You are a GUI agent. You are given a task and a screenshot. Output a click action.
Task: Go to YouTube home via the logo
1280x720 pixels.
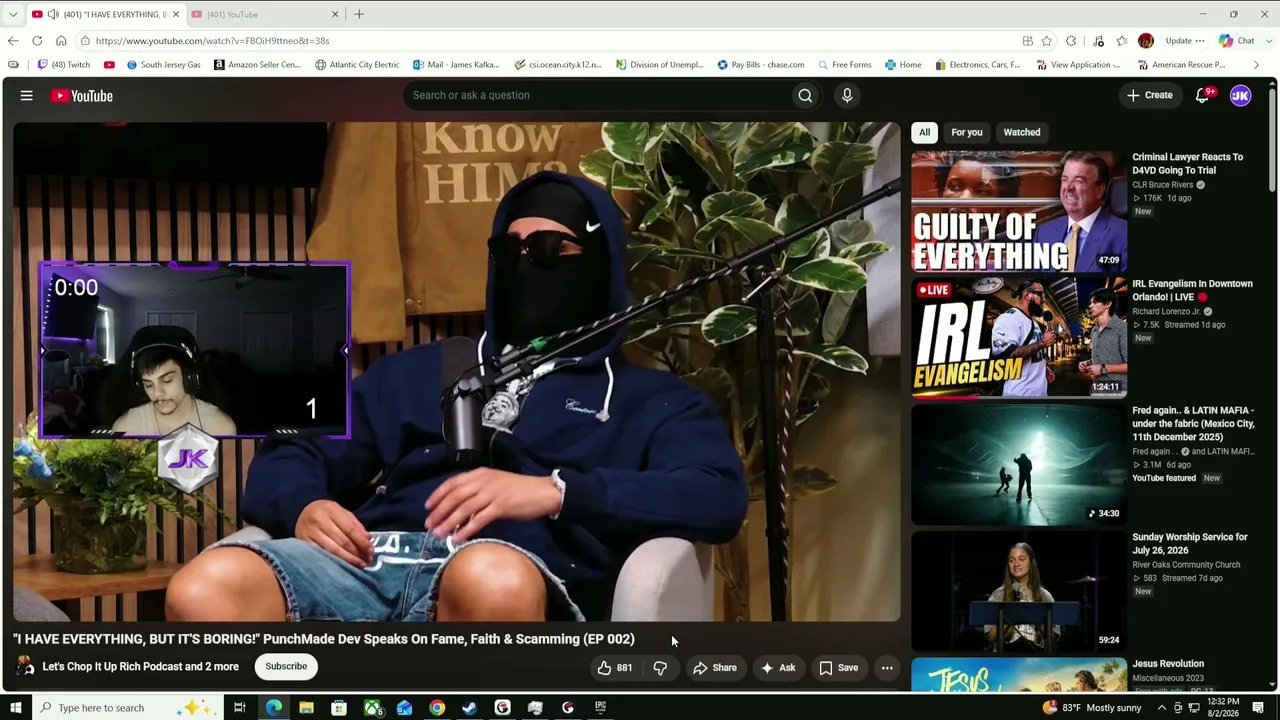point(82,96)
